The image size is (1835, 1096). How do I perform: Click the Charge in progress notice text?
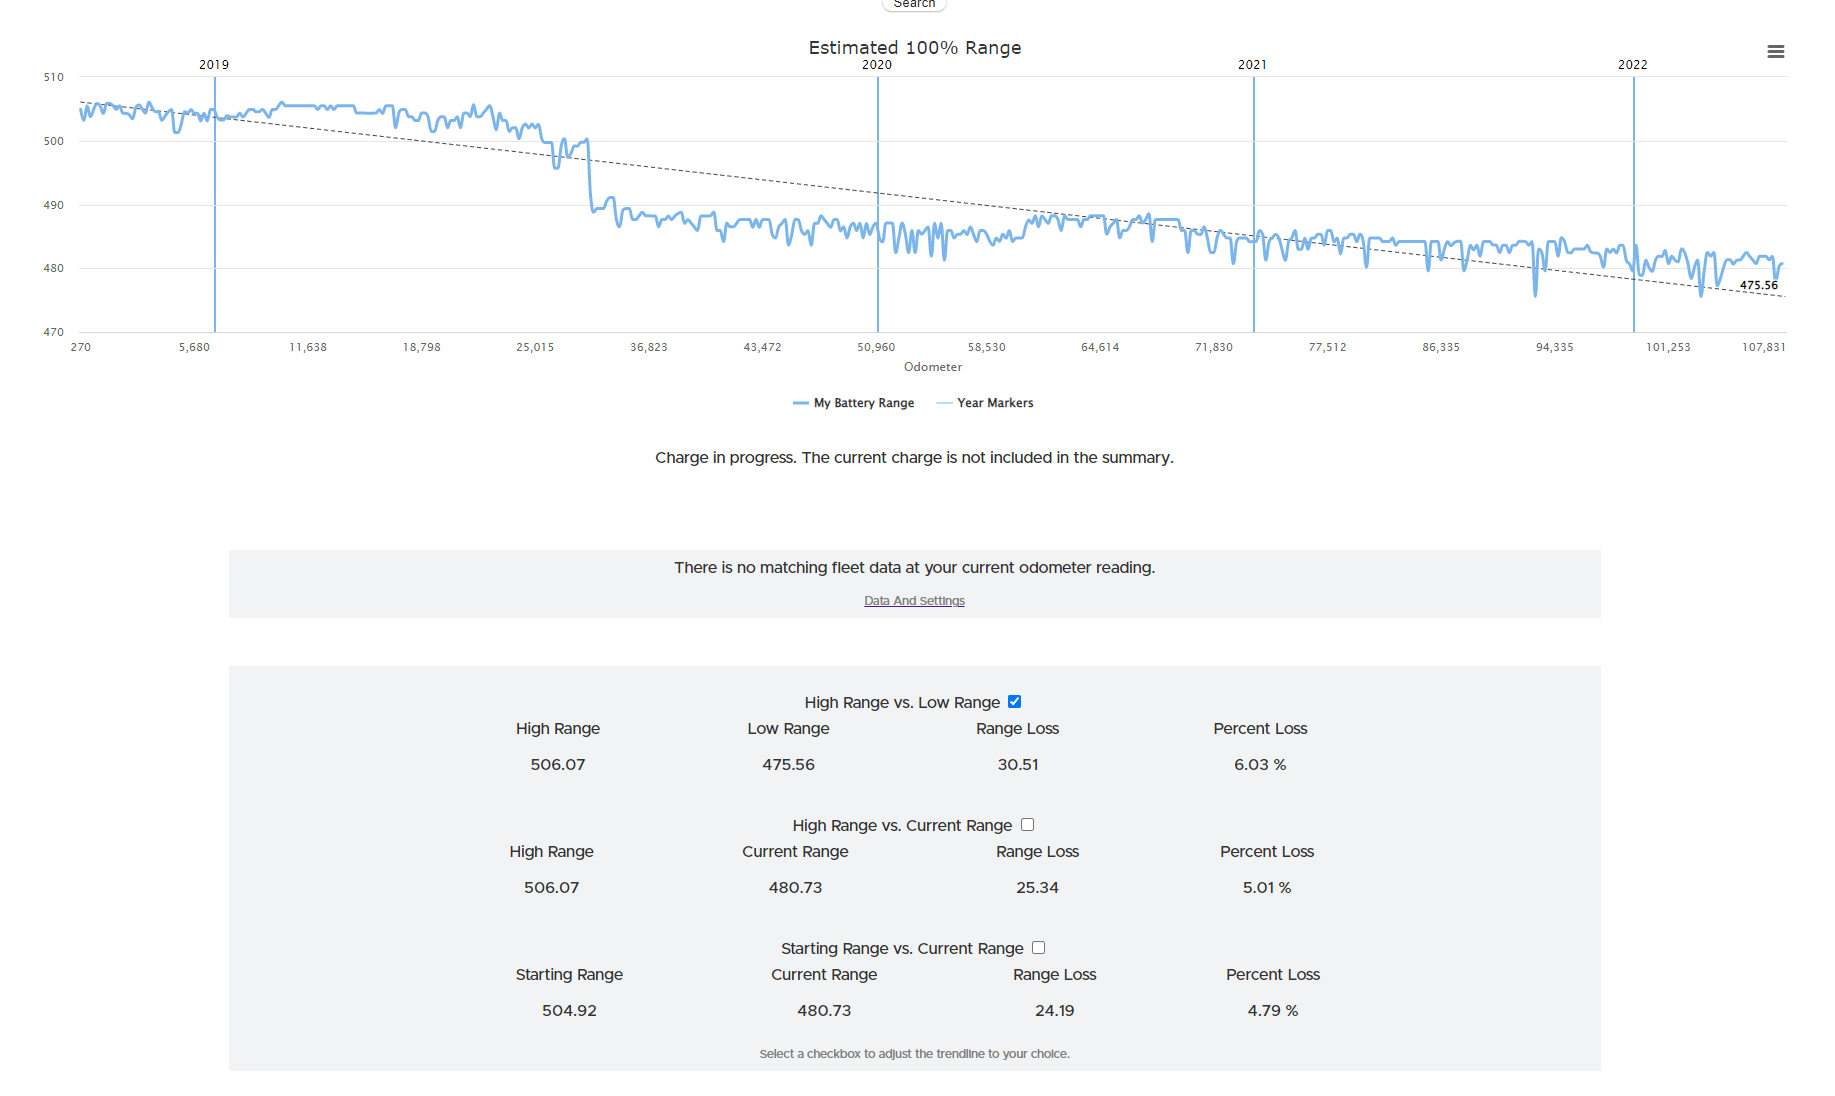coord(914,457)
